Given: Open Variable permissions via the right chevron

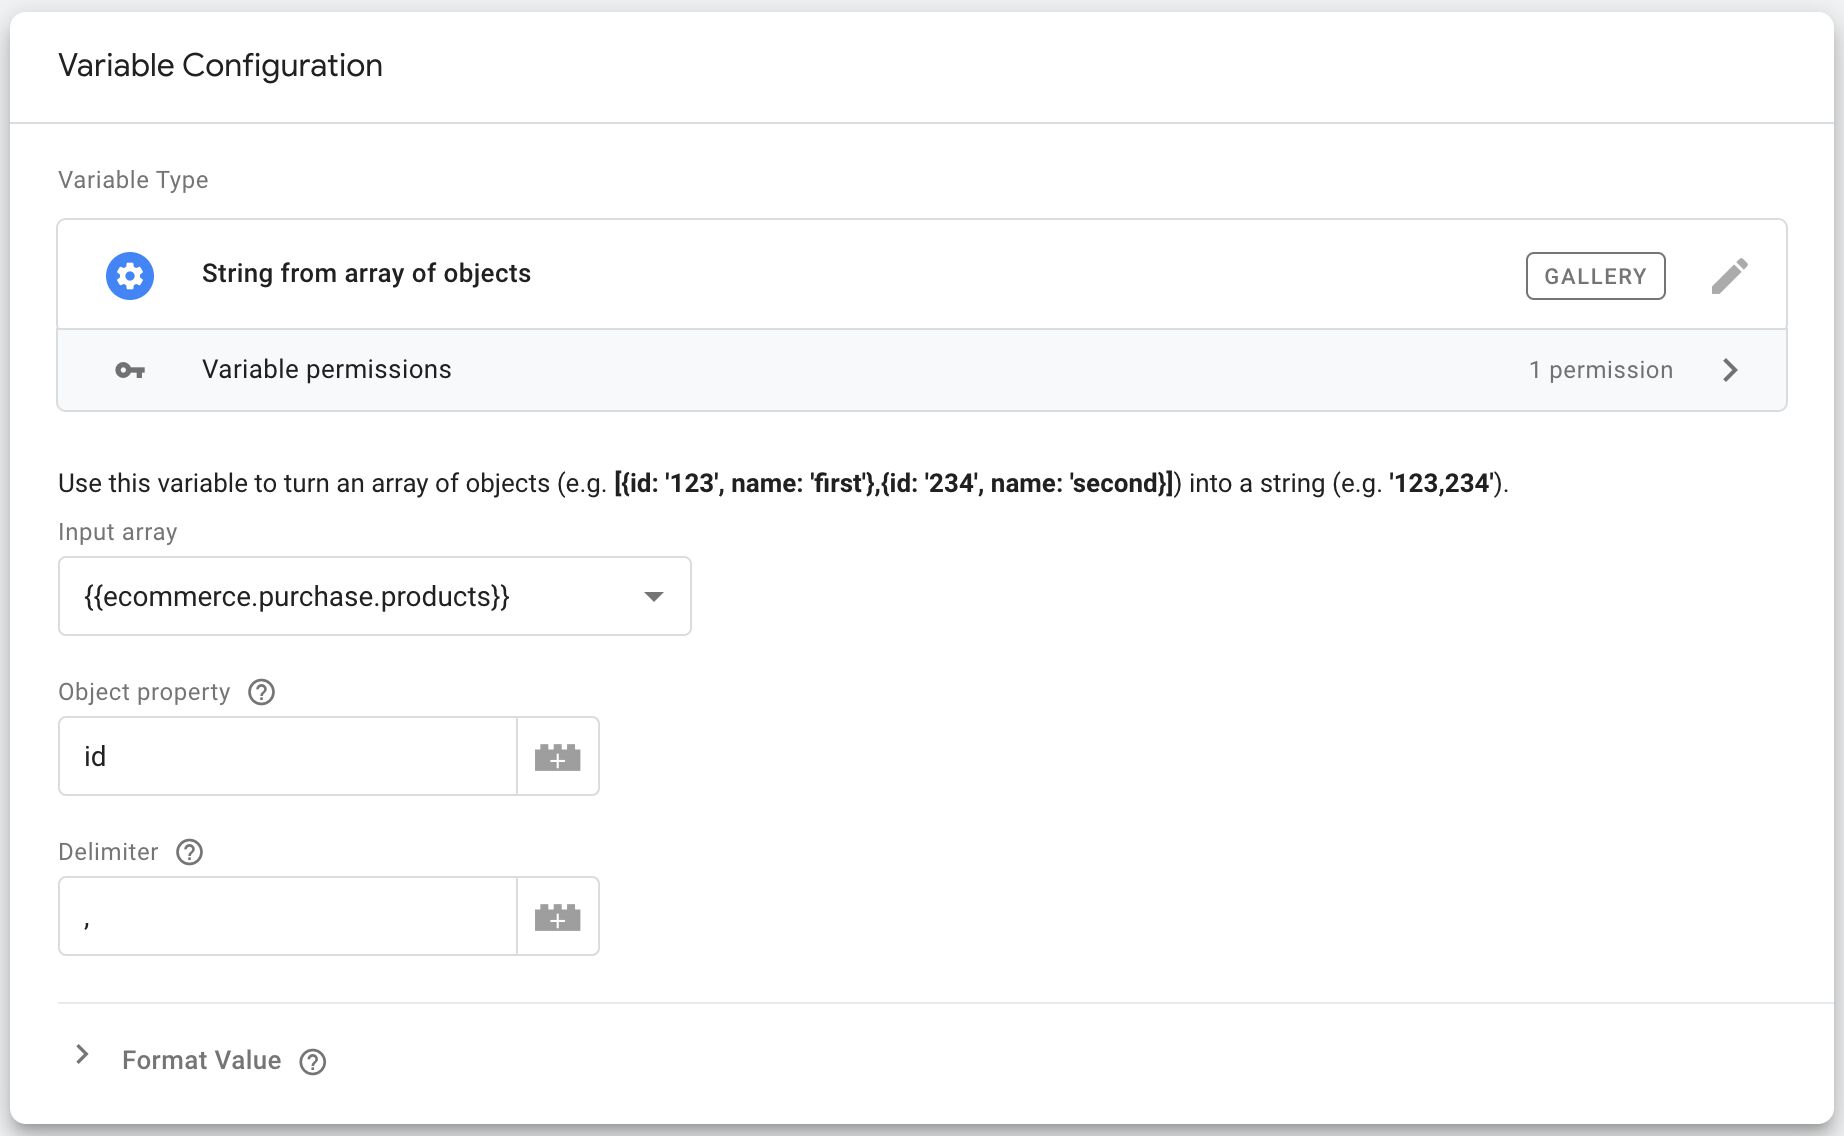Looking at the screenshot, I should pos(1730,370).
